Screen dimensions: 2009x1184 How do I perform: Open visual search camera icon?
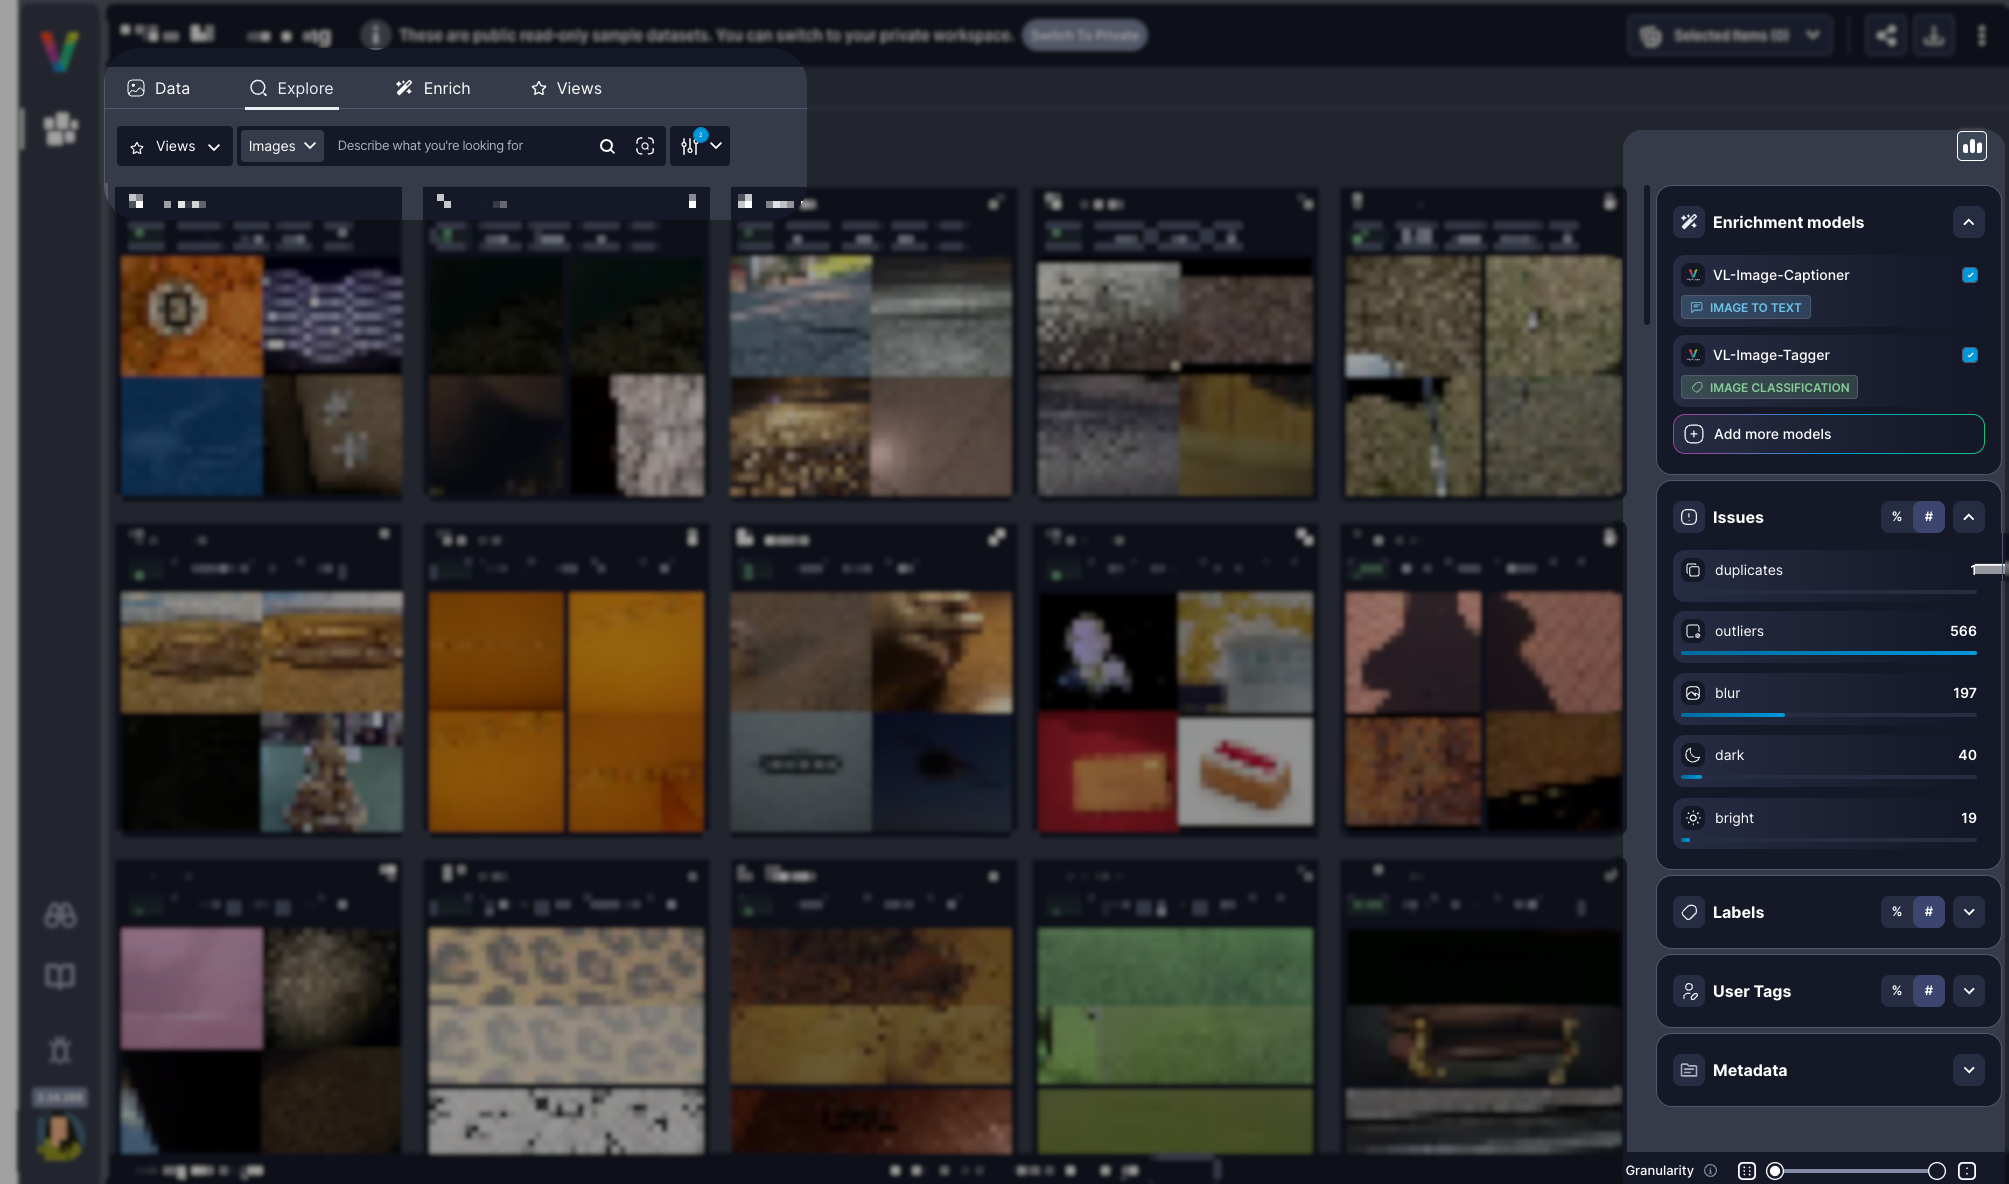pos(645,146)
